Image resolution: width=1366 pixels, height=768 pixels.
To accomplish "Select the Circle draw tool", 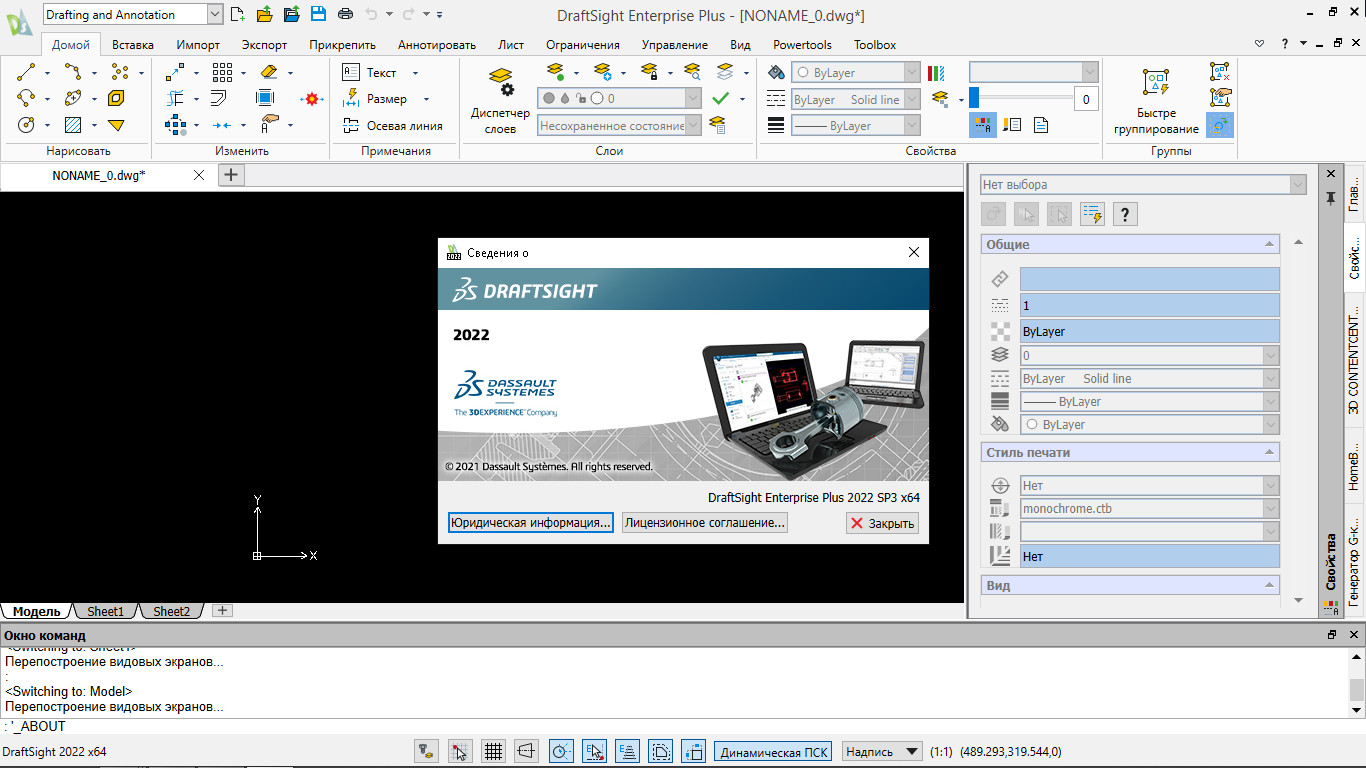I will pos(26,125).
